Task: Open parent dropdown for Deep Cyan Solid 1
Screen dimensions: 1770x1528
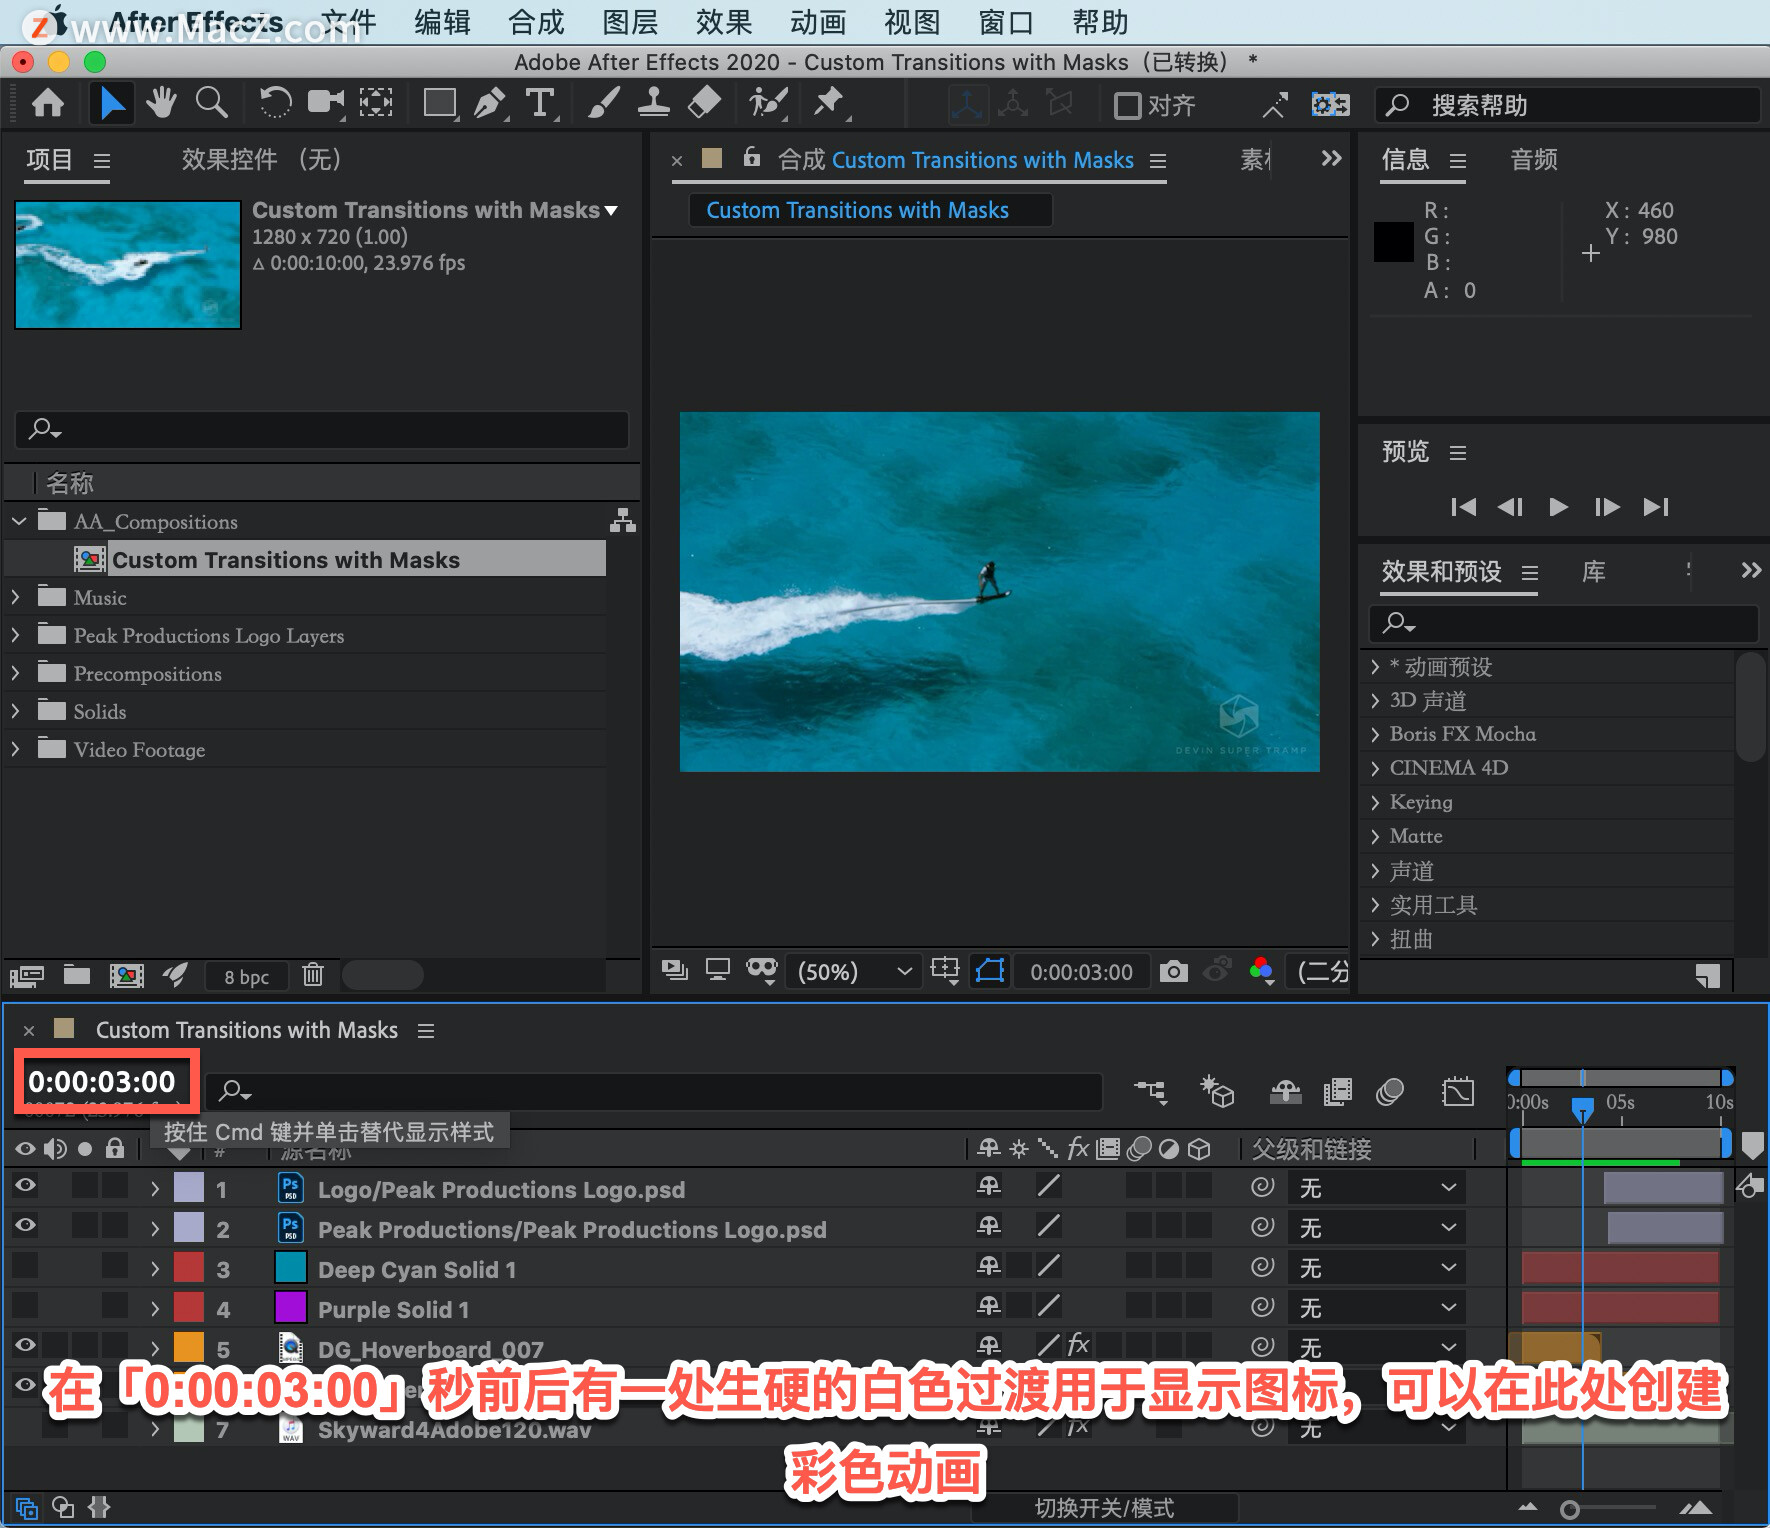Action: click(1378, 1268)
